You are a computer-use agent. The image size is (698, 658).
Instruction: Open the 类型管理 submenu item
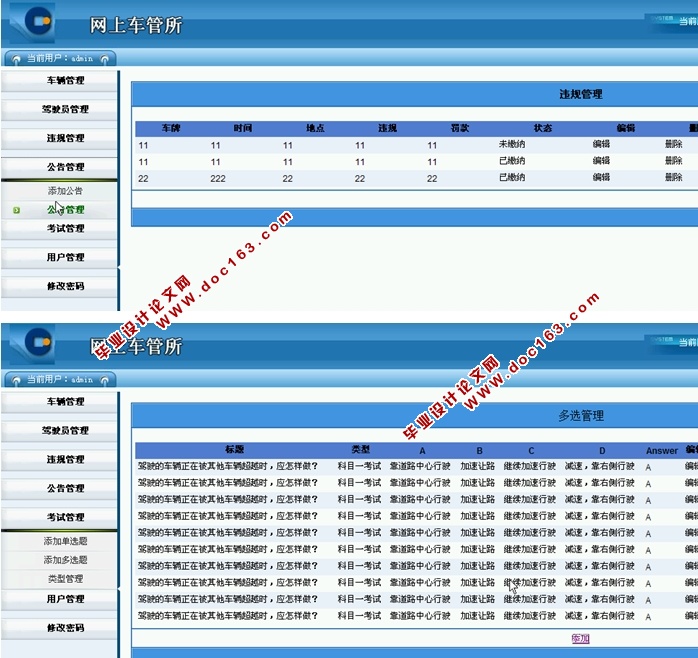[65, 579]
